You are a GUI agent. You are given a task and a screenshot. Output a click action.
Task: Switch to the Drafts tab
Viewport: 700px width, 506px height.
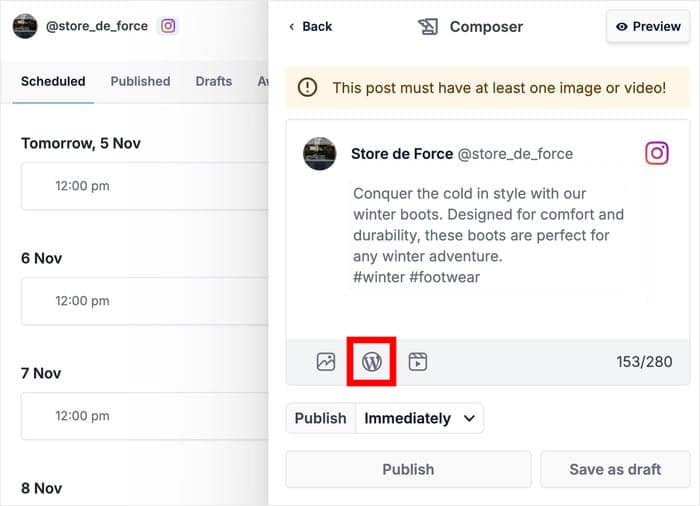click(x=214, y=81)
